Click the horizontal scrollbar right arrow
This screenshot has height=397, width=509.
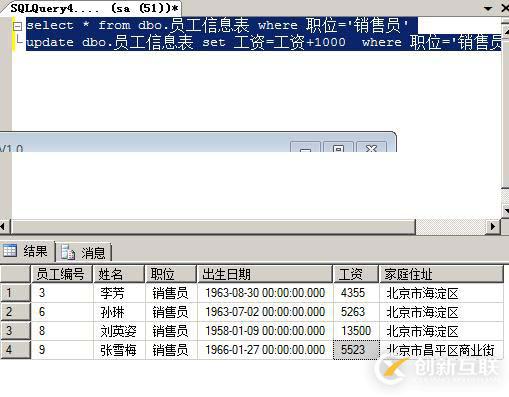pyautogui.click(x=493, y=227)
